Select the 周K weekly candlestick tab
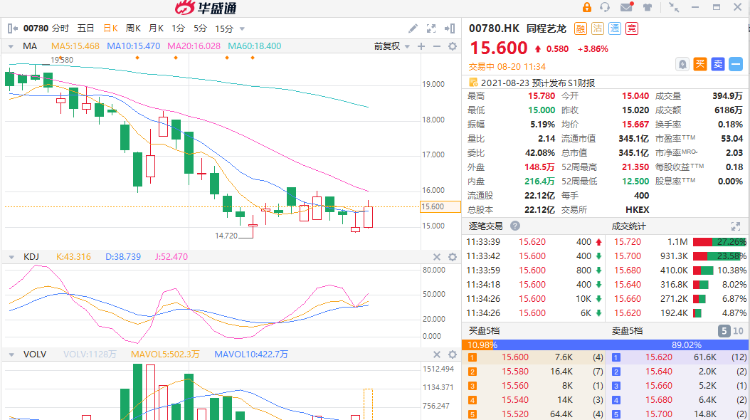This screenshot has height=420, width=750. pos(133,29)
